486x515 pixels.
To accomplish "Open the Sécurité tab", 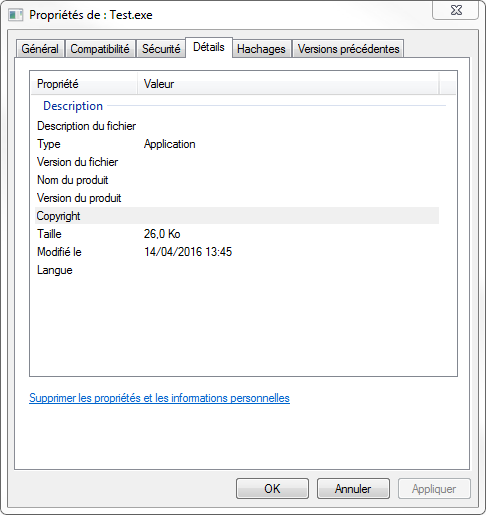I will [161, 49].
